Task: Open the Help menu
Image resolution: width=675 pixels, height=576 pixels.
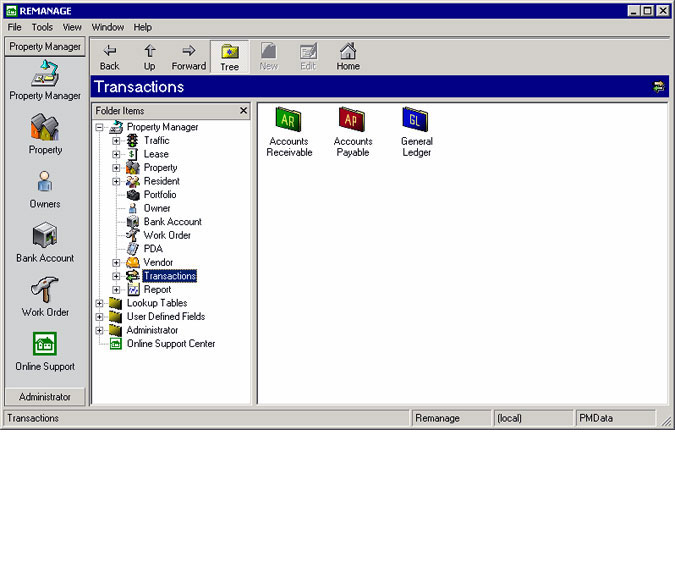Action: click(142, 27)
